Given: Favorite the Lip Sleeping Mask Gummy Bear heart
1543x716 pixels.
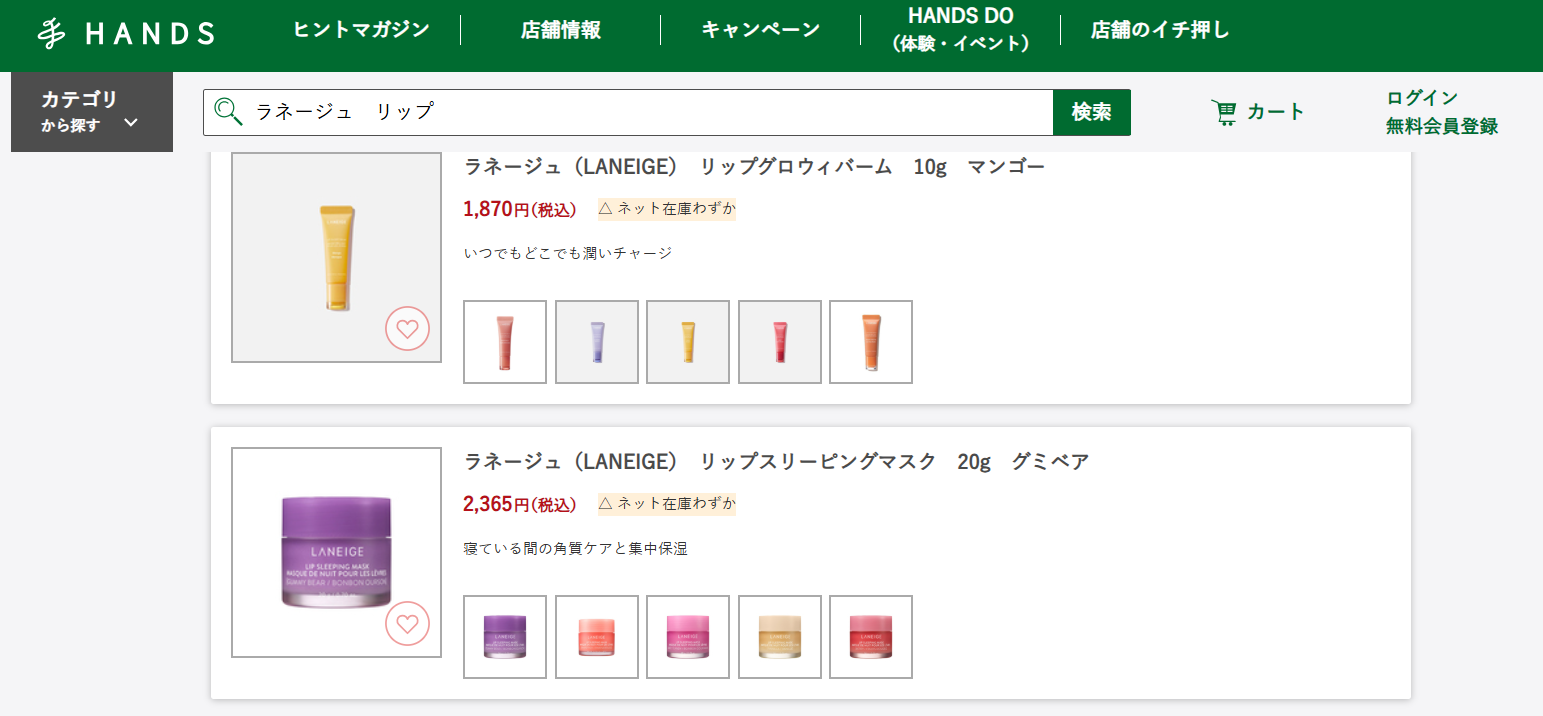Looking at the screenshot, I should coord(407,624).
